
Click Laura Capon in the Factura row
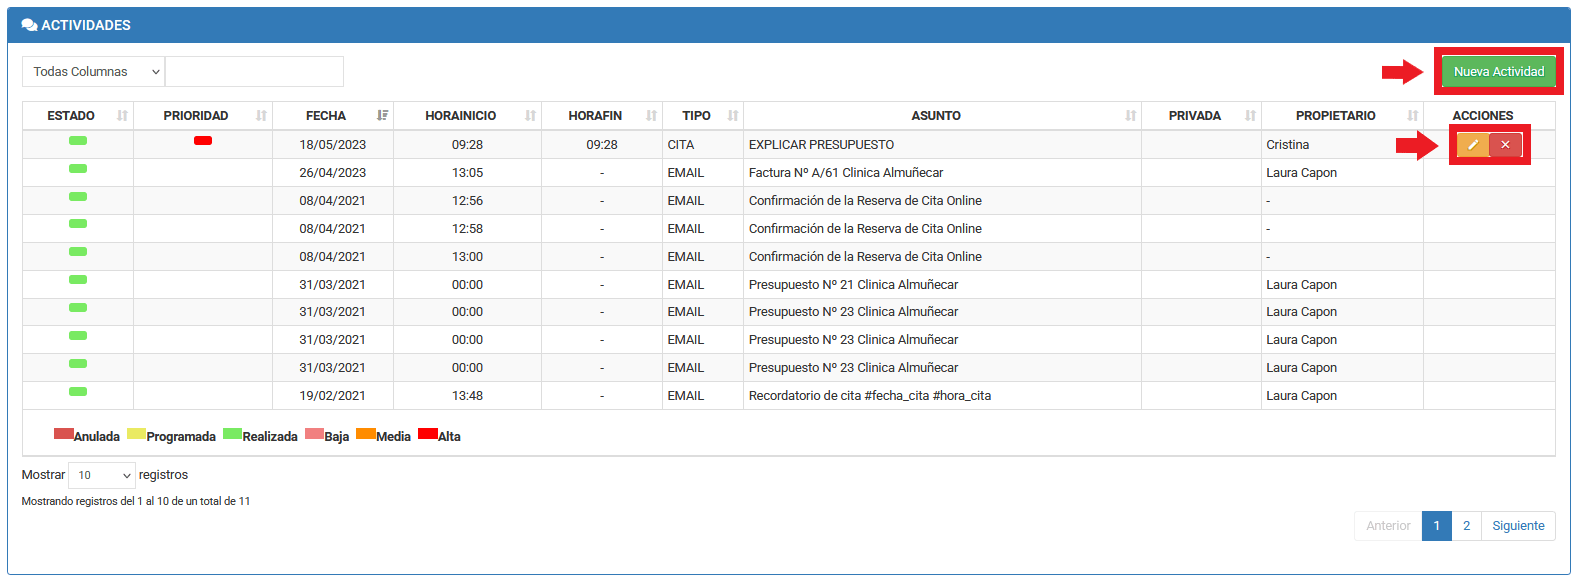1302,173
